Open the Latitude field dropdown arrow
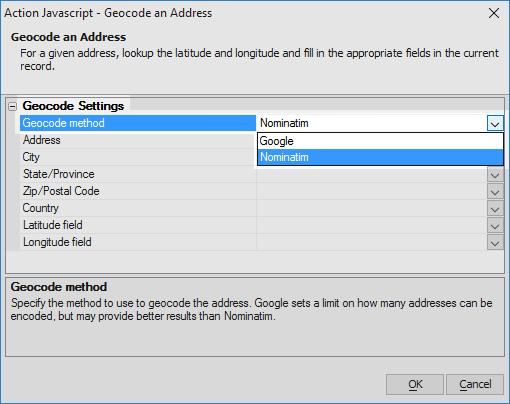The image size is (510, 404). [x=495, y=225]
